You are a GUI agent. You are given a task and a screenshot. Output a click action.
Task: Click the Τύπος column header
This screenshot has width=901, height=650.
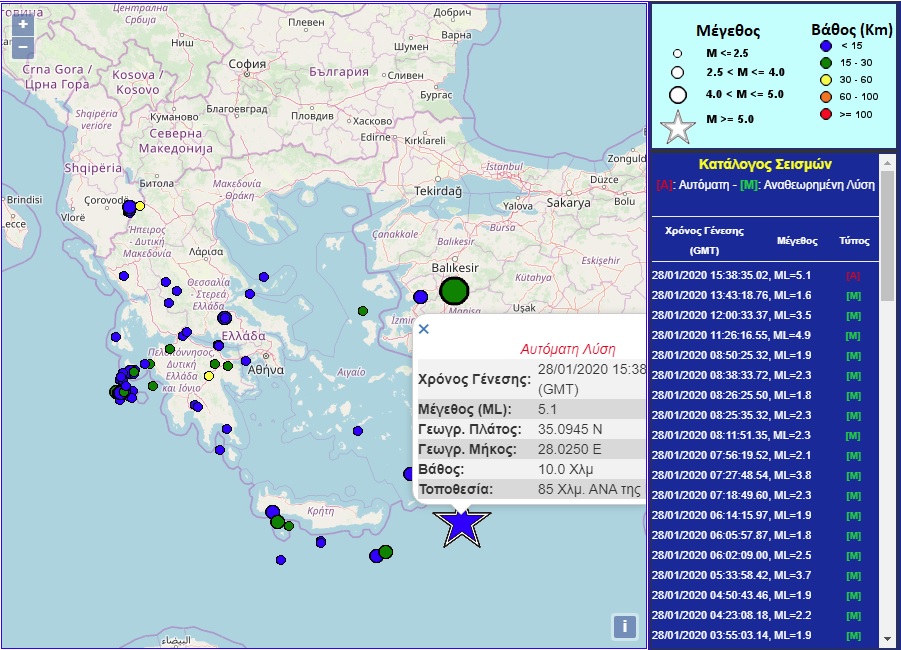click(x=853, y=241)
